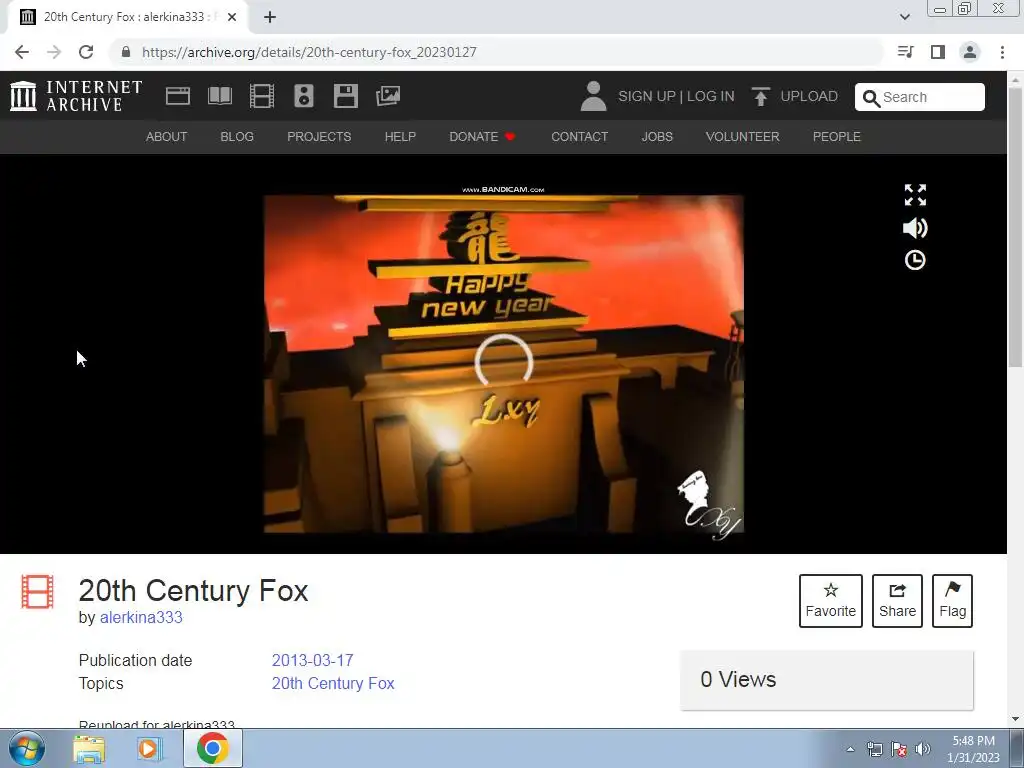The height and width of the screenshot is (768, 1024).
Task: Open the Images icon in navbar
Action: tap(388, 96)
